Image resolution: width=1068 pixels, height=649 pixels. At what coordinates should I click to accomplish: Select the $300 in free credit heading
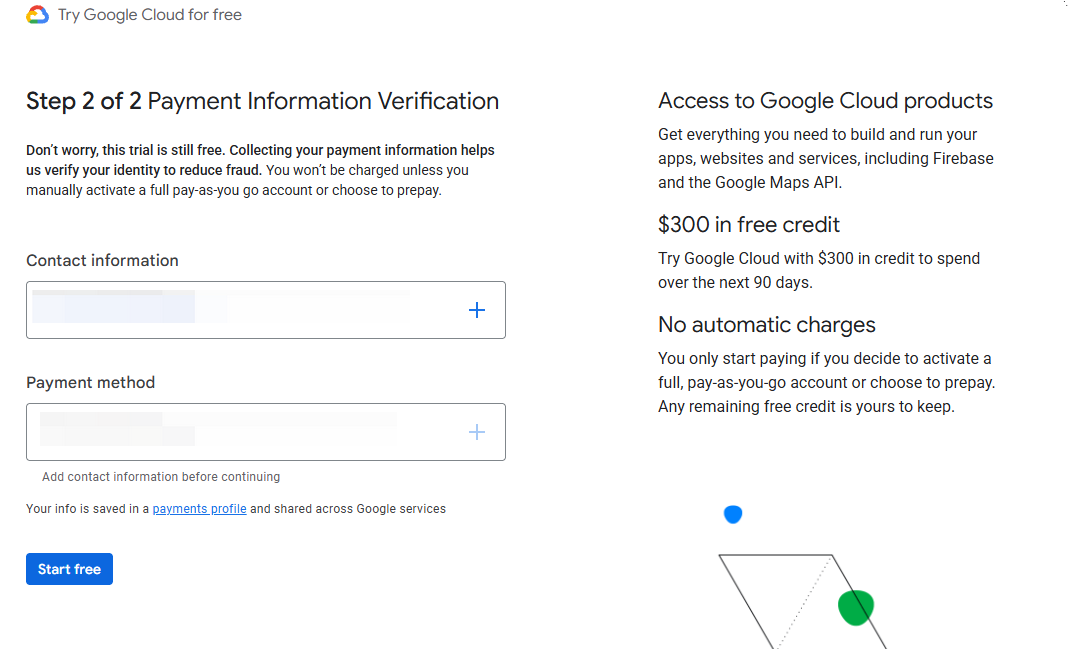coord(748,224)
